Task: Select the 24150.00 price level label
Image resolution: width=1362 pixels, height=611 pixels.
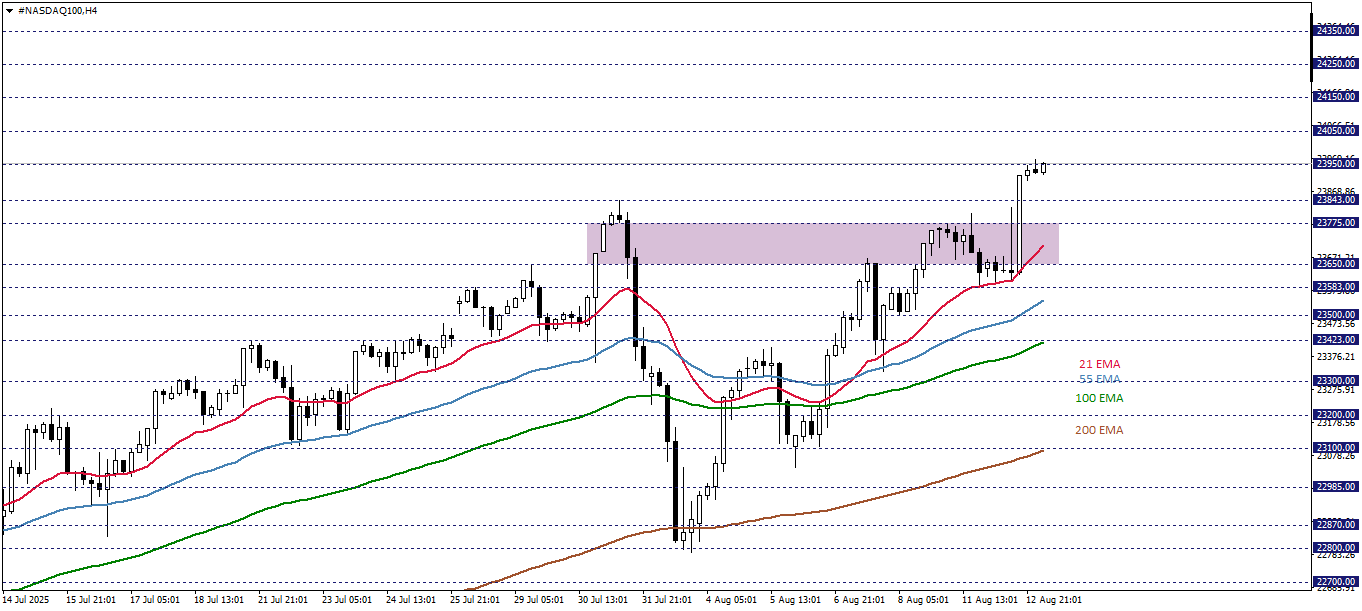Action: 1335,97
